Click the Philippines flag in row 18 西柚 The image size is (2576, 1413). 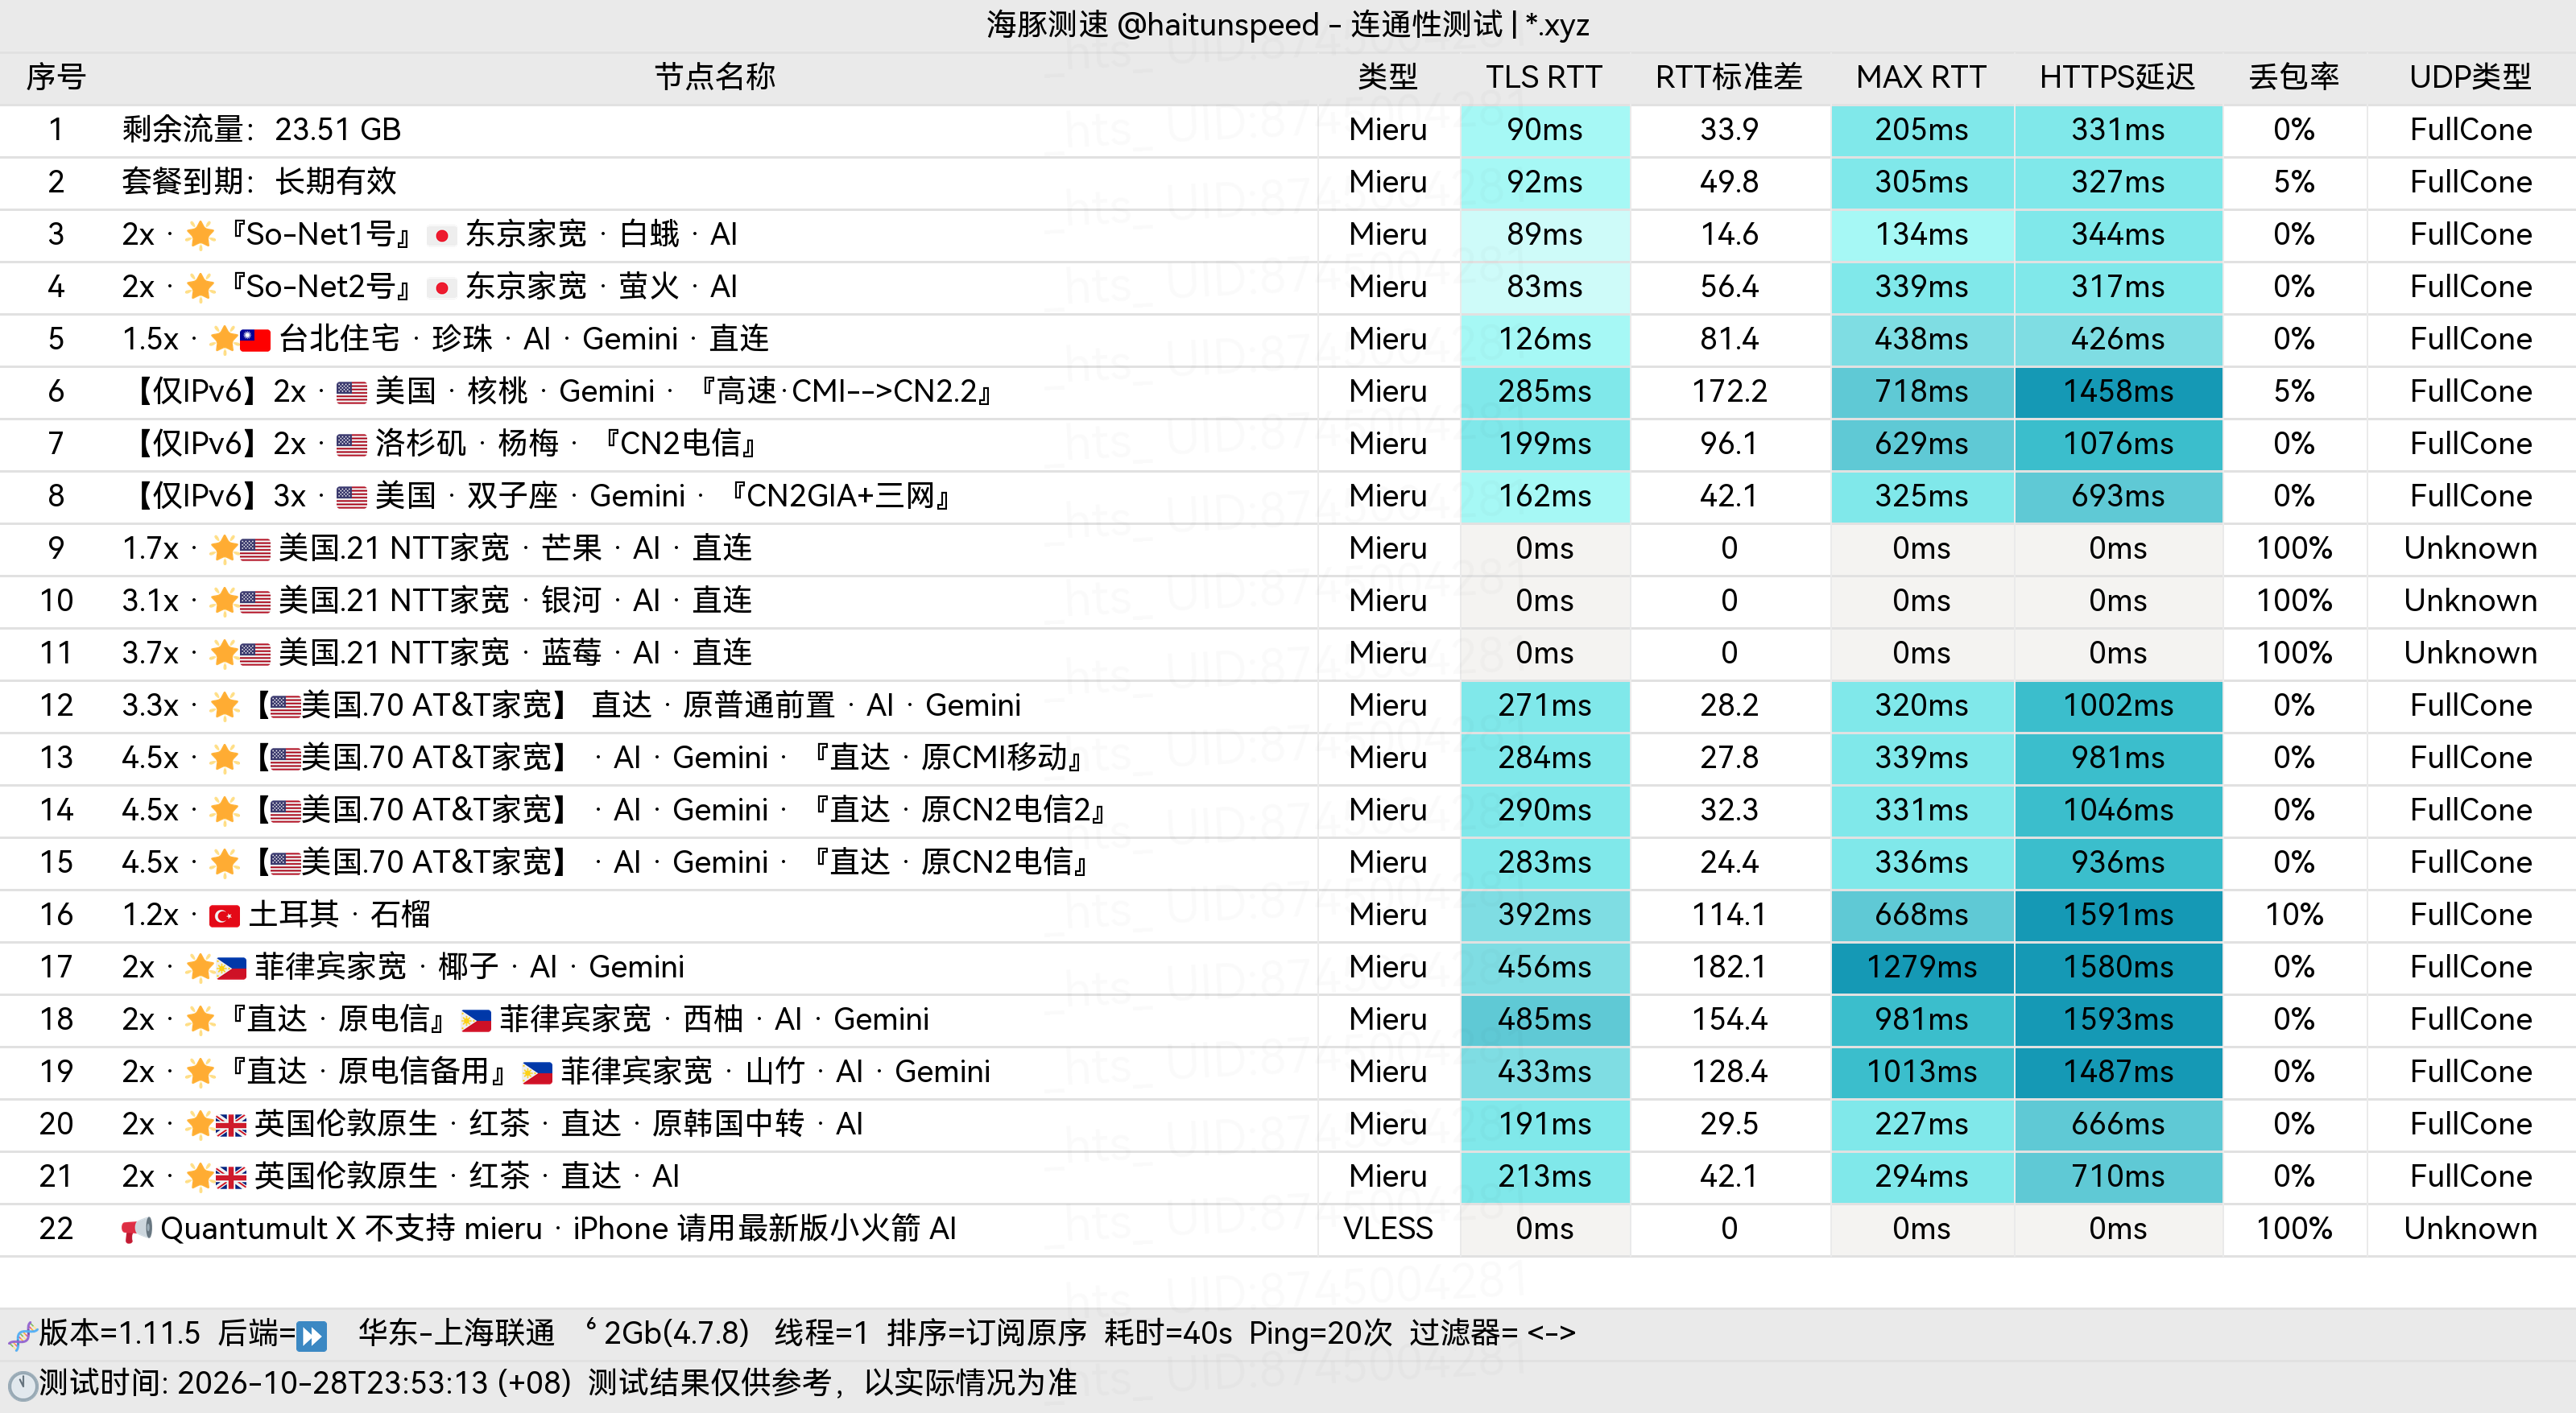pyautogui.click(x=476, y=1021)
